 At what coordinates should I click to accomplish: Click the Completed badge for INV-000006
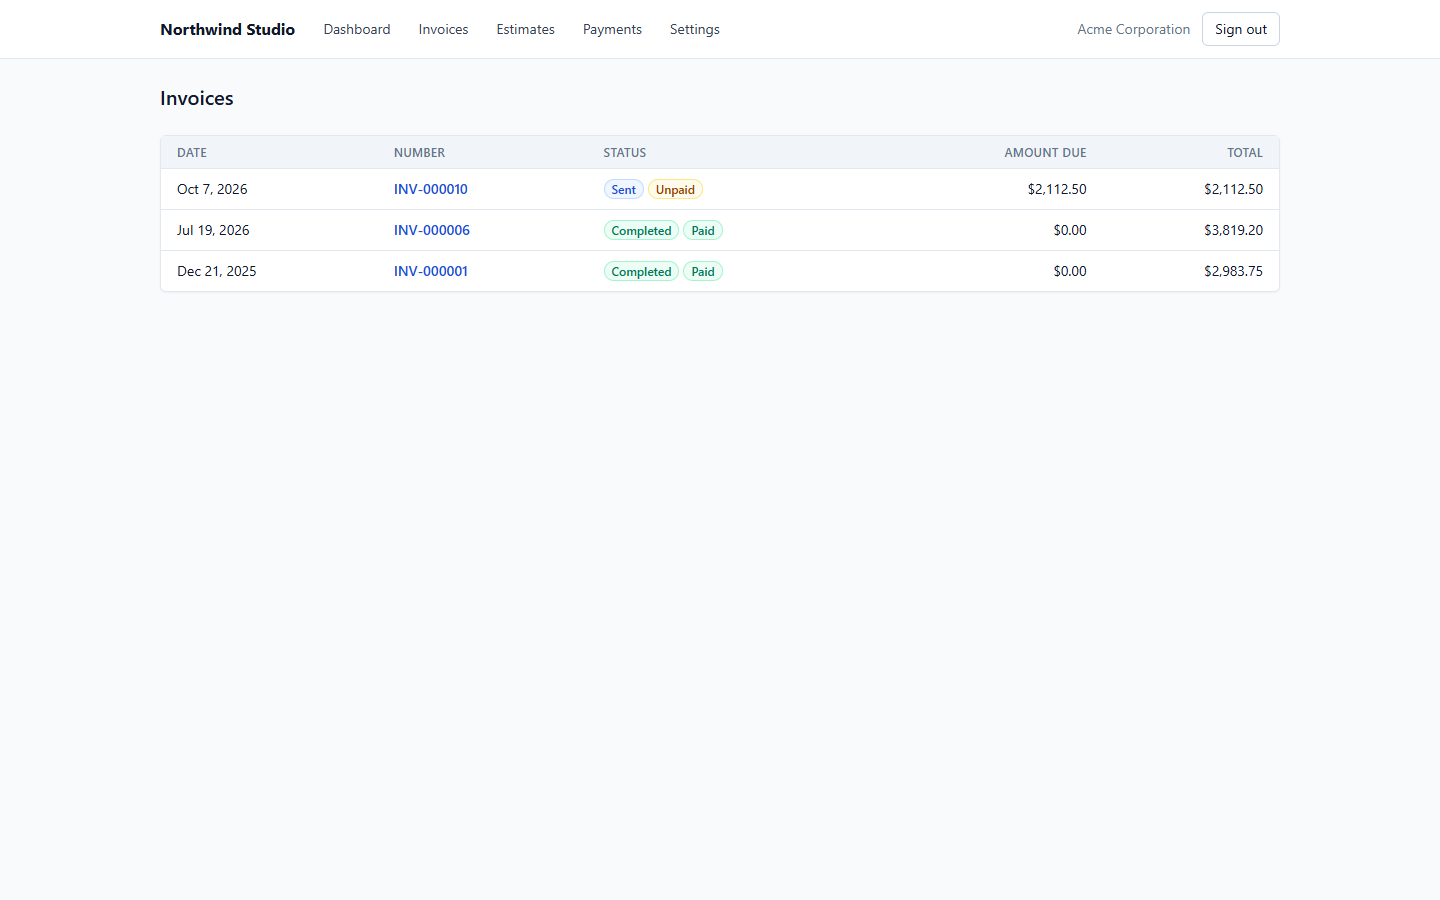[641, 230]
